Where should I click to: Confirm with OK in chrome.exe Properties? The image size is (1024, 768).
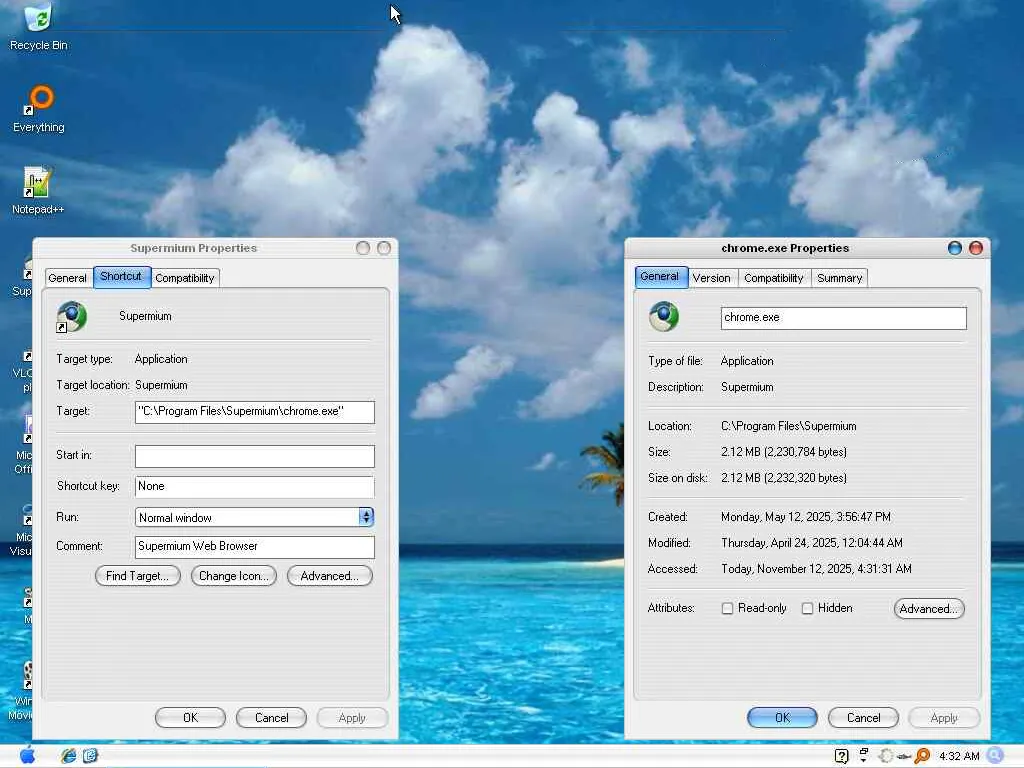coord(782,718)
